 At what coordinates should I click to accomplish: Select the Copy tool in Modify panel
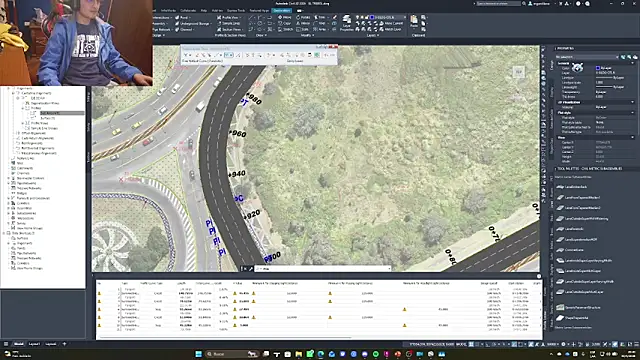(284, 24)
